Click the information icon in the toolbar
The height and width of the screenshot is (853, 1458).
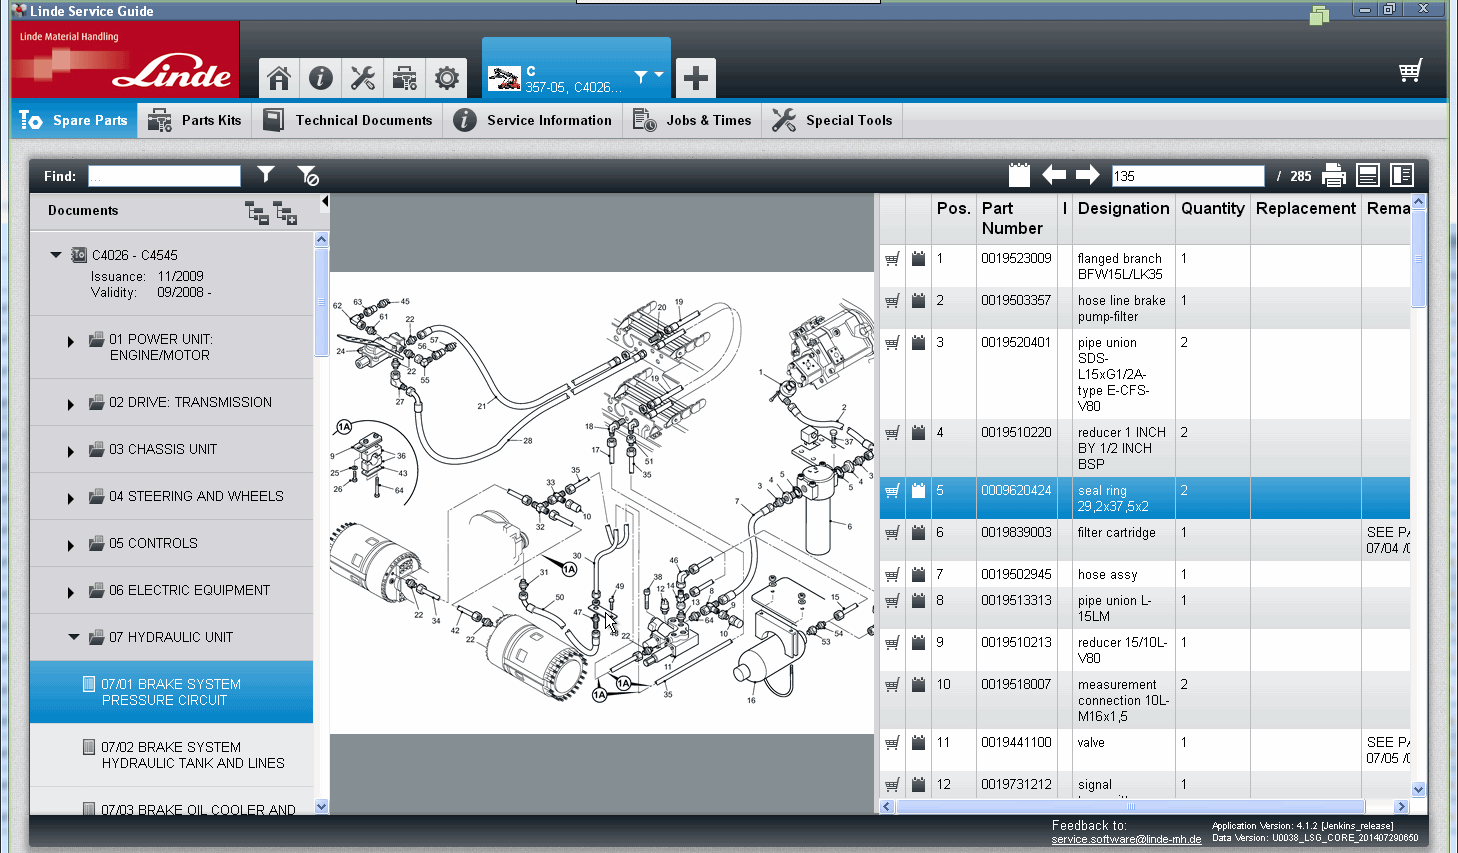pyautogui.click(x=320, y=77)
